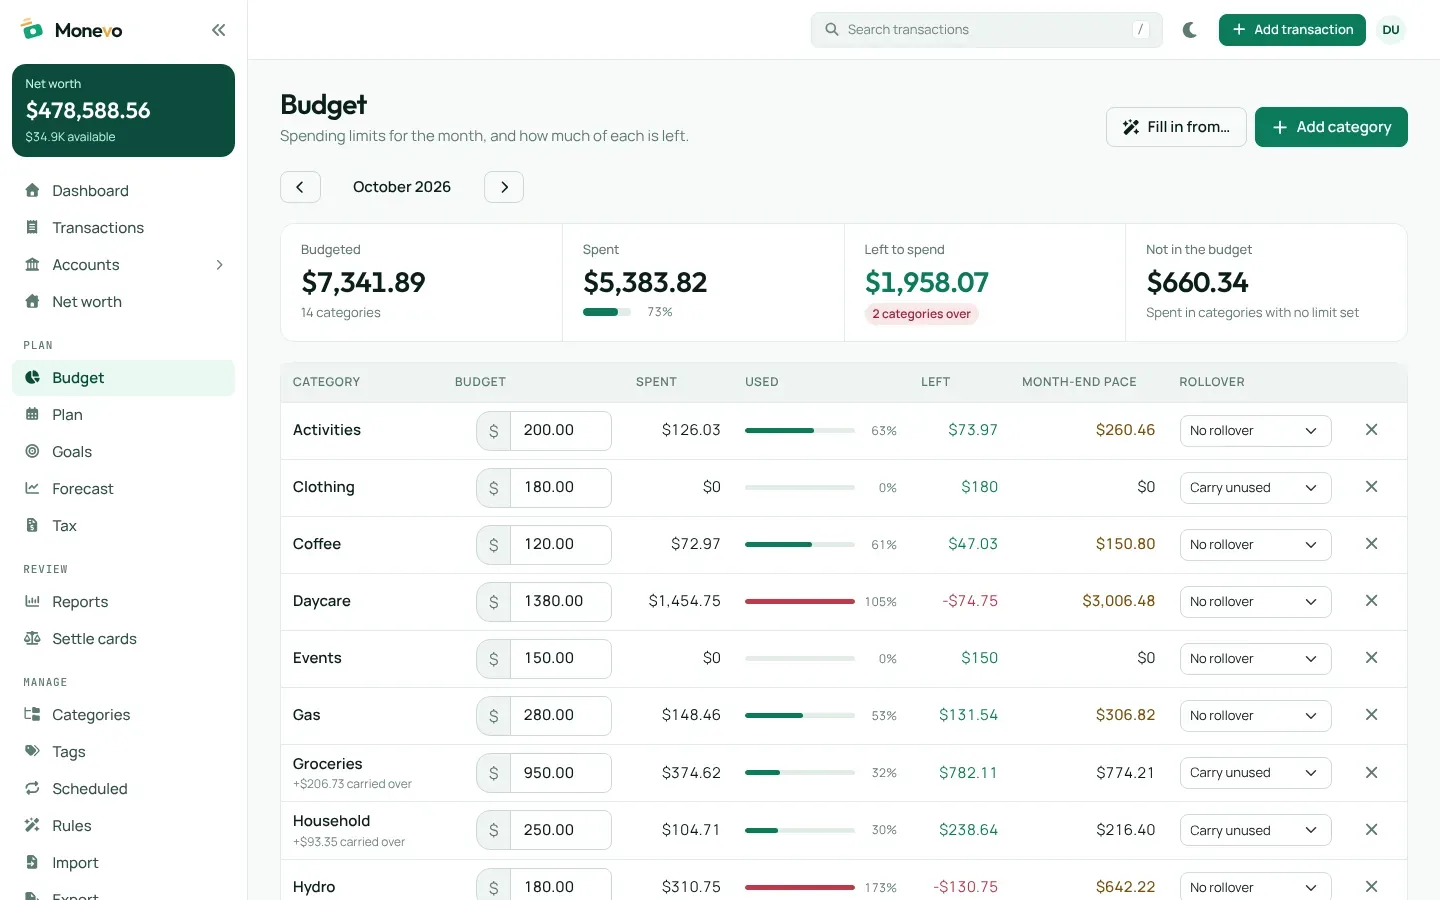Open Transactions page

[x=123, y=228]
